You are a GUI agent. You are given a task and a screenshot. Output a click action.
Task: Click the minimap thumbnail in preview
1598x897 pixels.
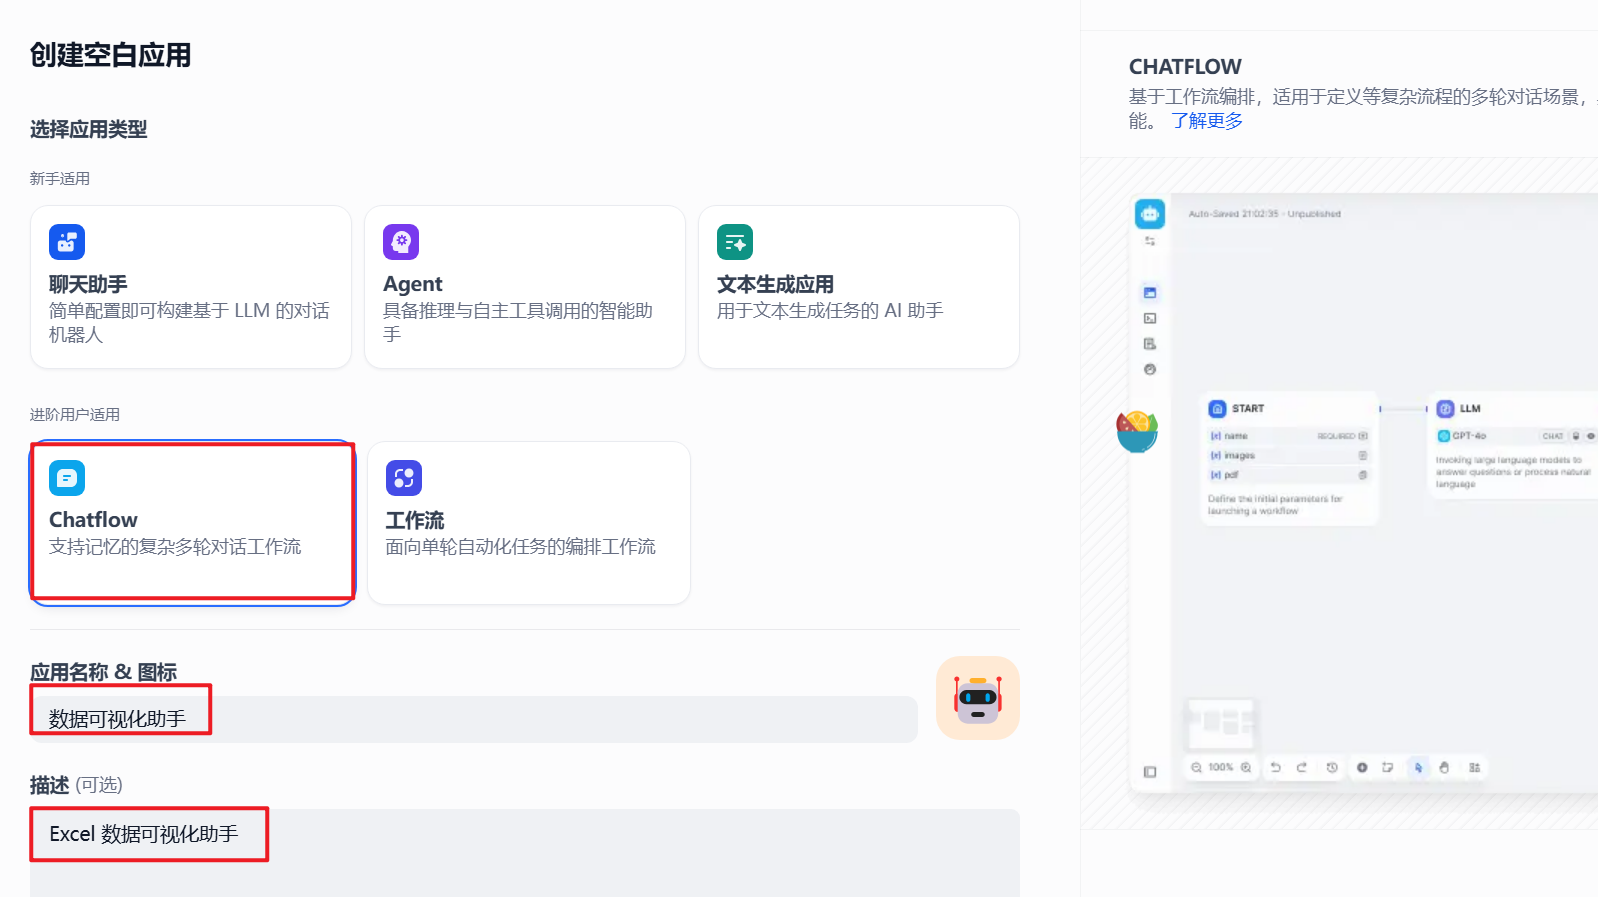(1220, 722)
